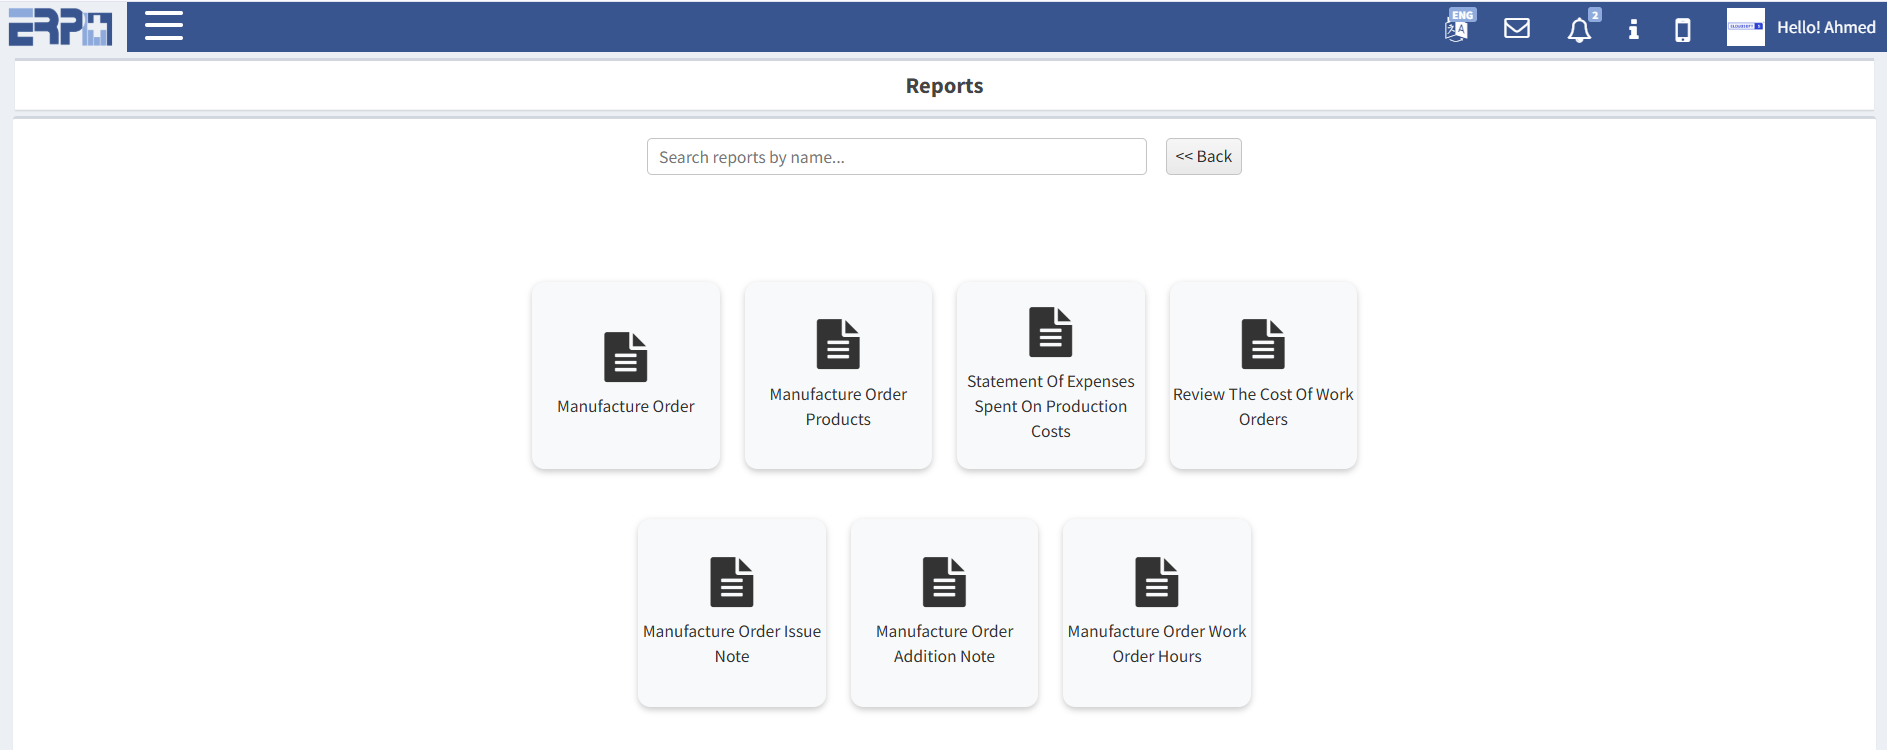Viewport: 1887px width, 750px height.
Task: Switch language with the ENG translate icon
Action: [x=1458, y=27]
